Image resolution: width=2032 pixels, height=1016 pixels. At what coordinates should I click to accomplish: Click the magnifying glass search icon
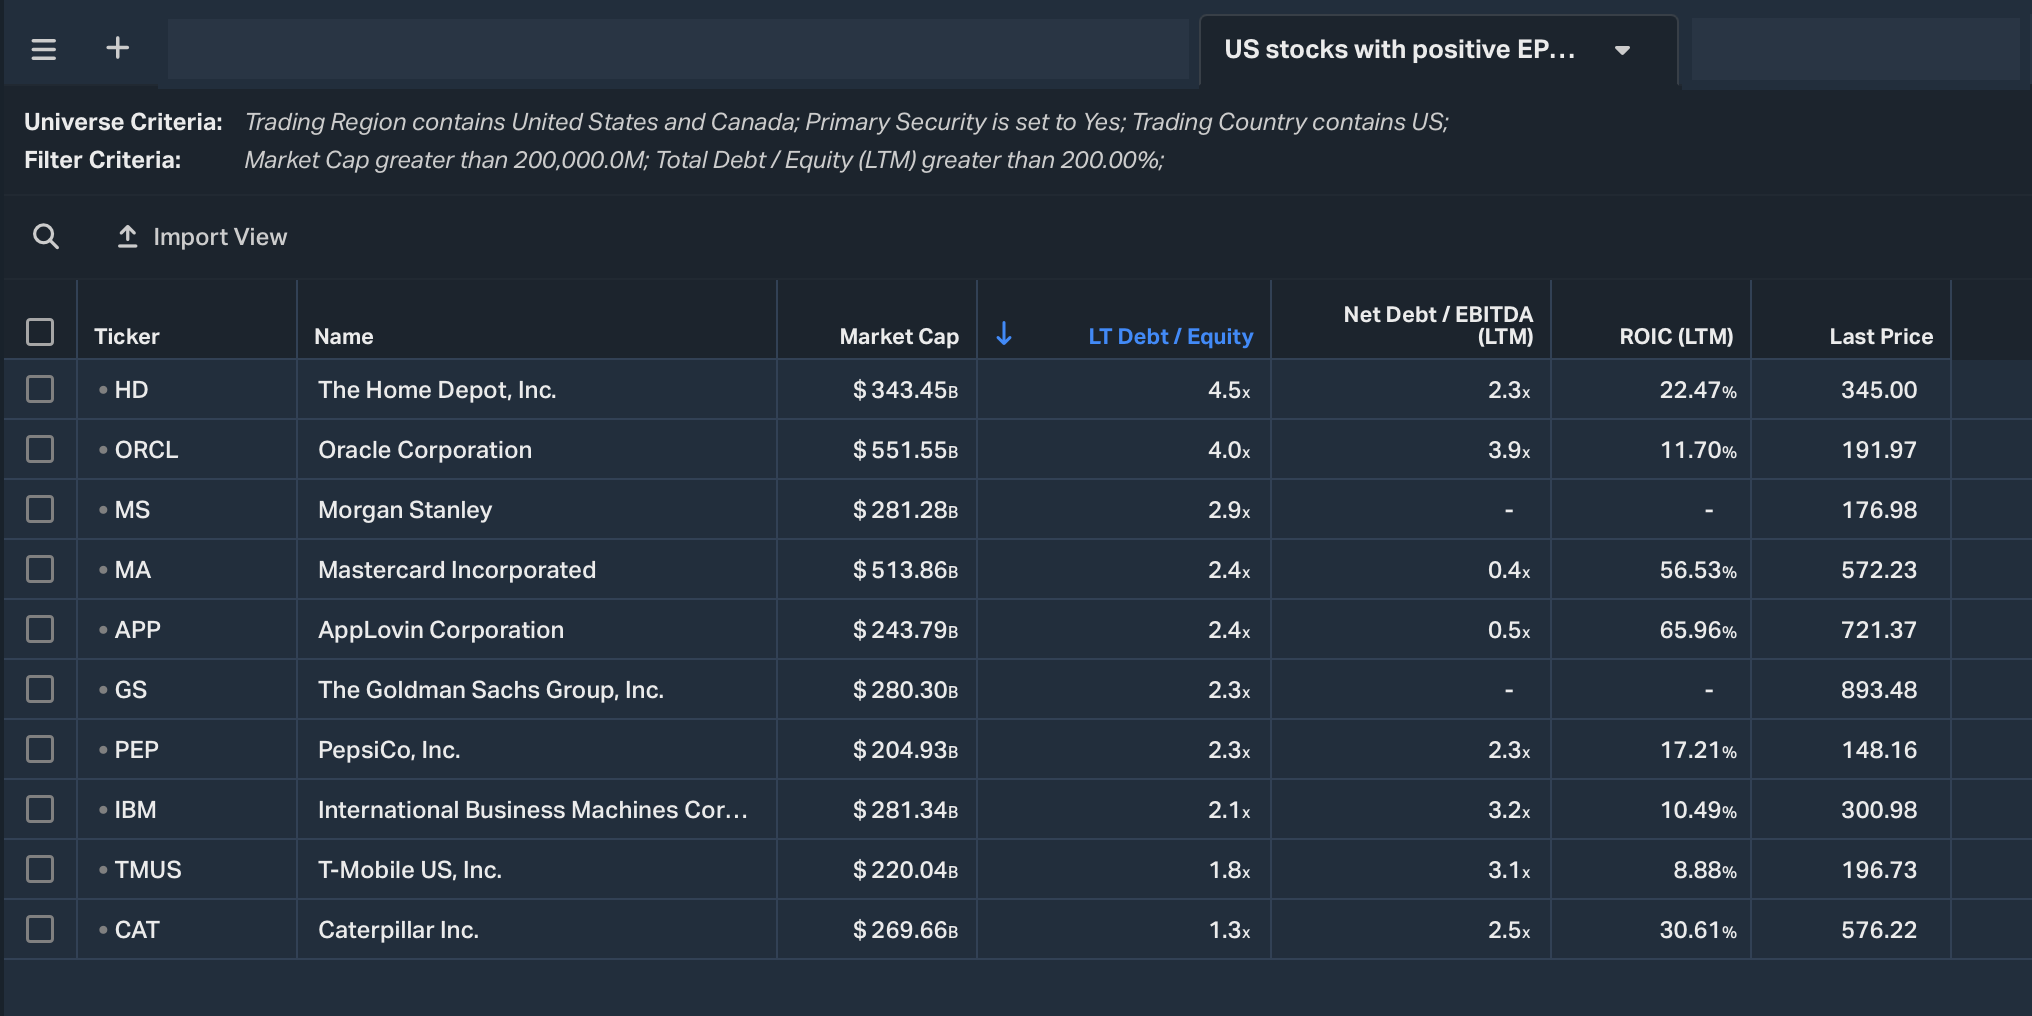coord(46,237)
